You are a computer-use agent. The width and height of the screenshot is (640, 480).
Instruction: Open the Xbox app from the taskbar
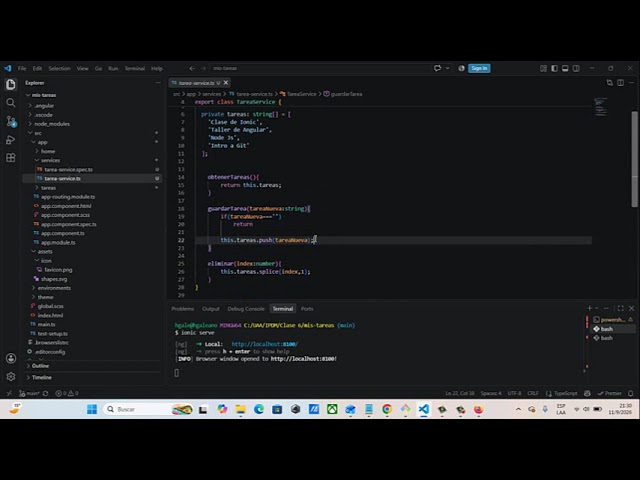point(332,409)
